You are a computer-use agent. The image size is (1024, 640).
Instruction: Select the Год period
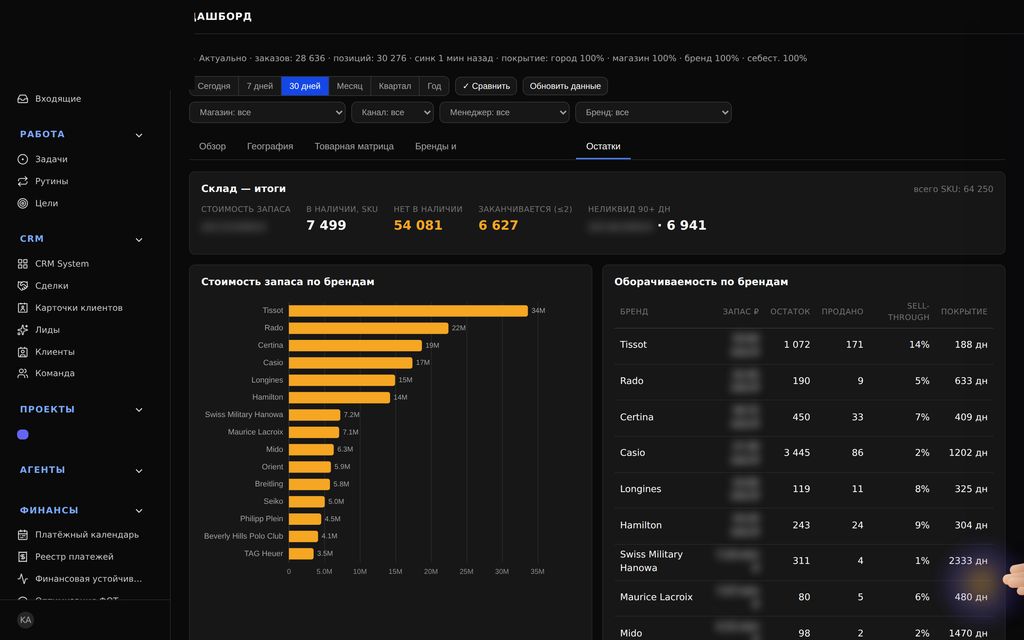pos(434,86)
